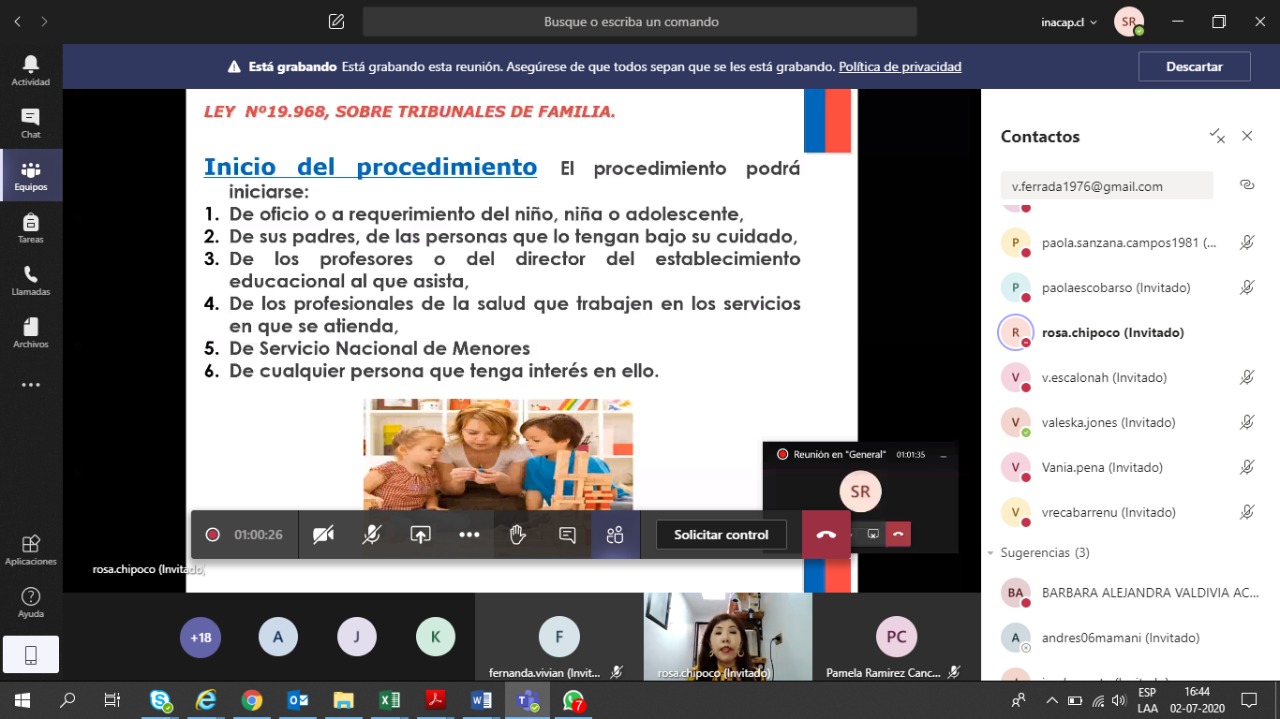1280x719 pixels.
Task: Raise your hand in the meeting
Action: [517, 535]
